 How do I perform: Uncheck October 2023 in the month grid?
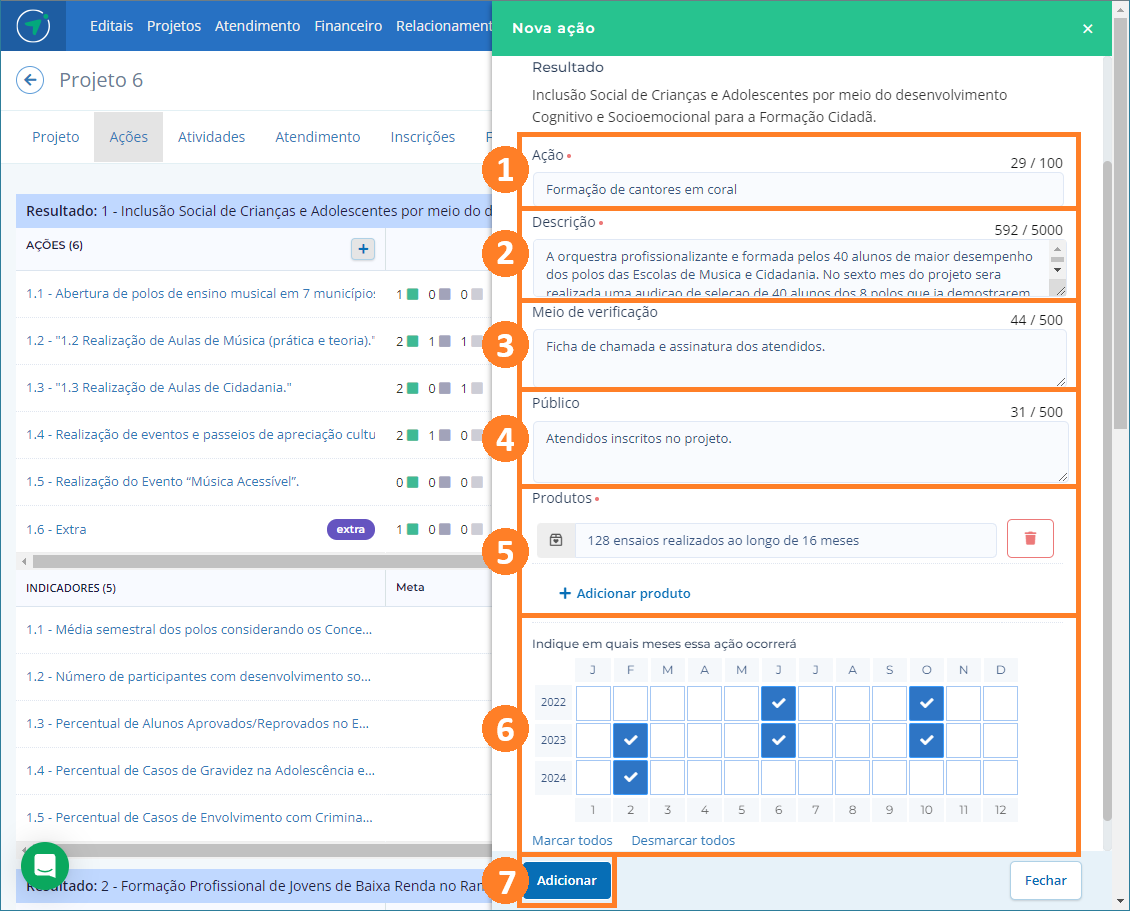tap(926, 740)
